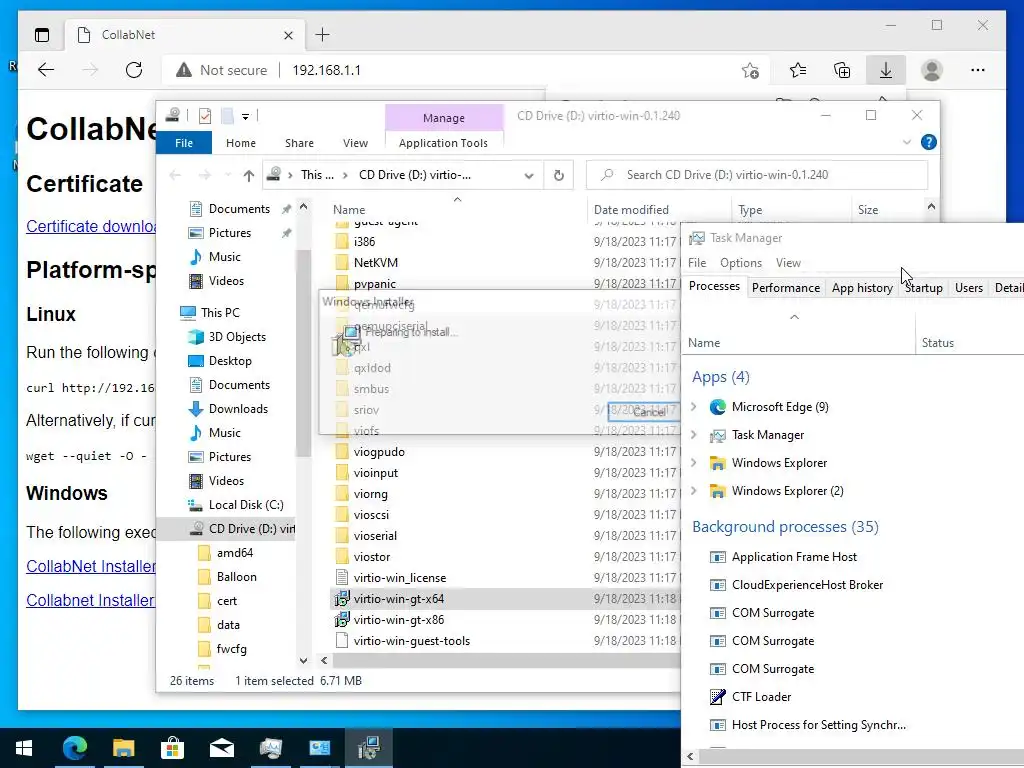Viewport: 1024px width, 768px height.
Task: Add this page to favorites
Action: [x=750, y=70]
